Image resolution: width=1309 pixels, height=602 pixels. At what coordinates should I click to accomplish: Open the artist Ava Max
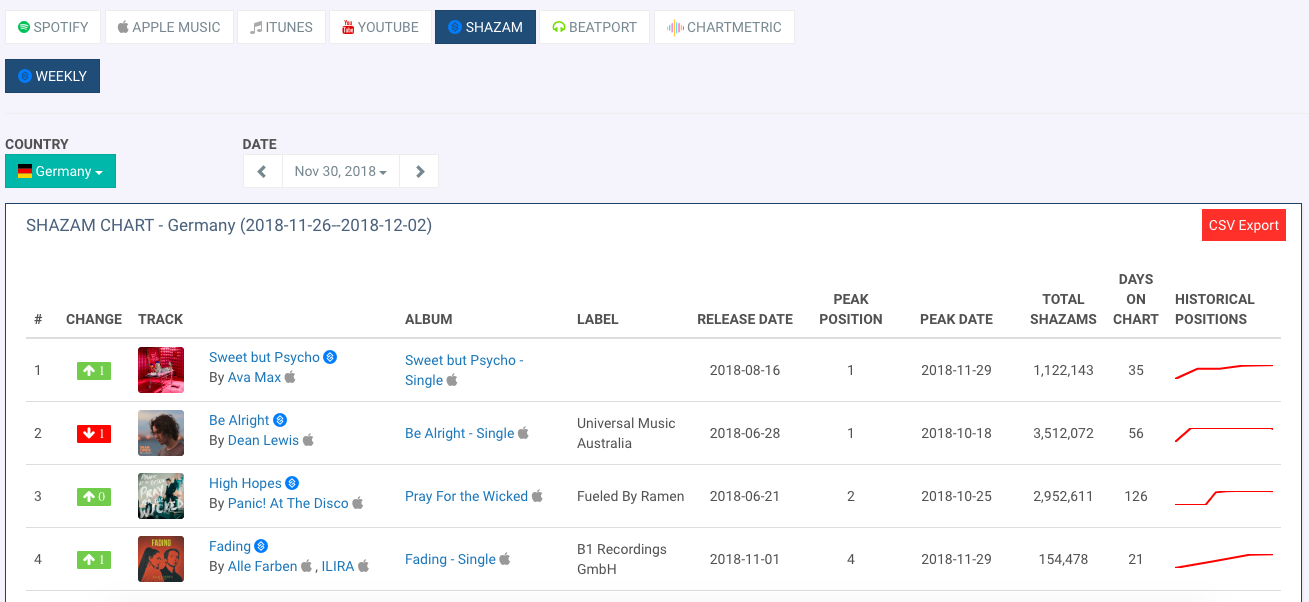[x=254, y=377]
